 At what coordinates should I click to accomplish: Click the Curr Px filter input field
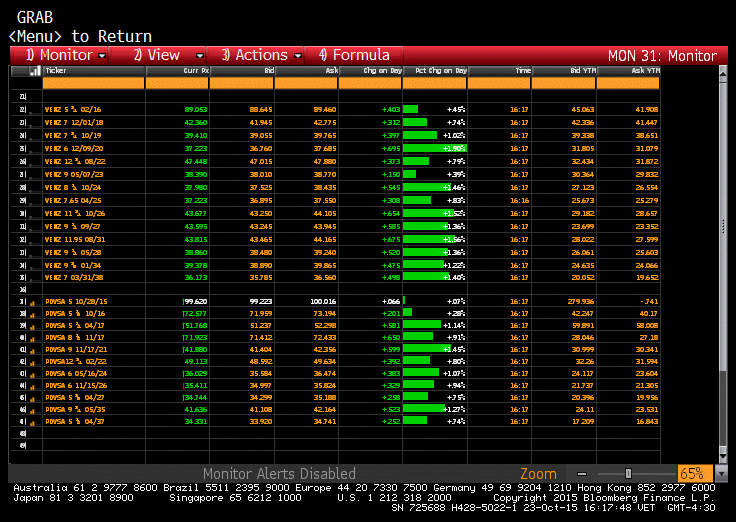pyautogui.click(x=177, y=83)
